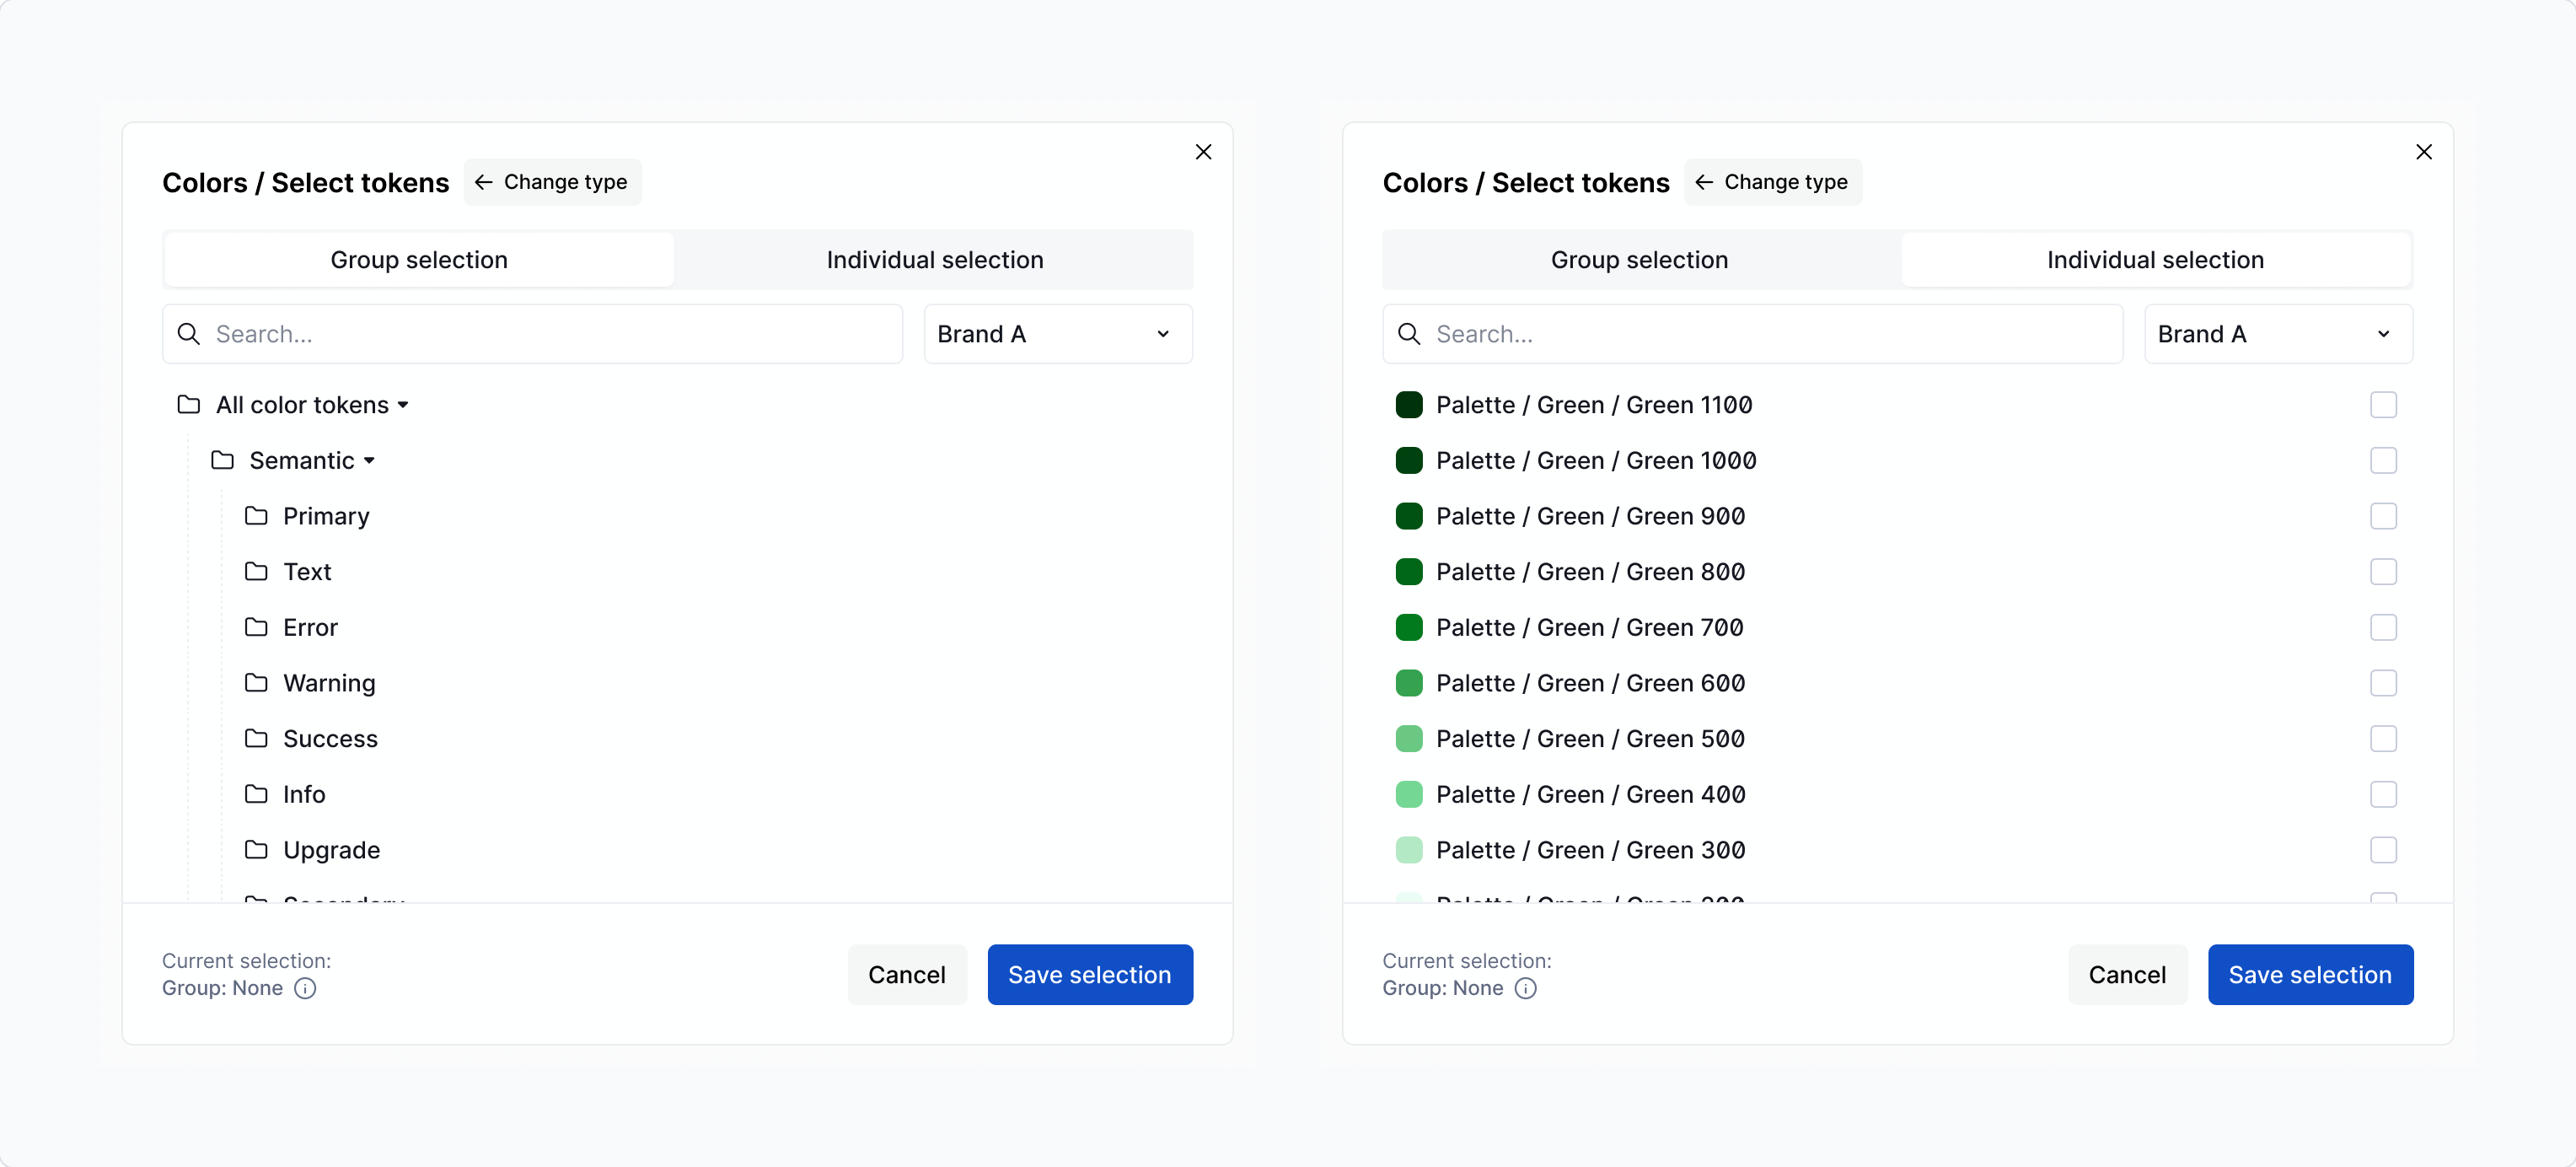Collapse the Semantic folder

[x=370, y=460]
